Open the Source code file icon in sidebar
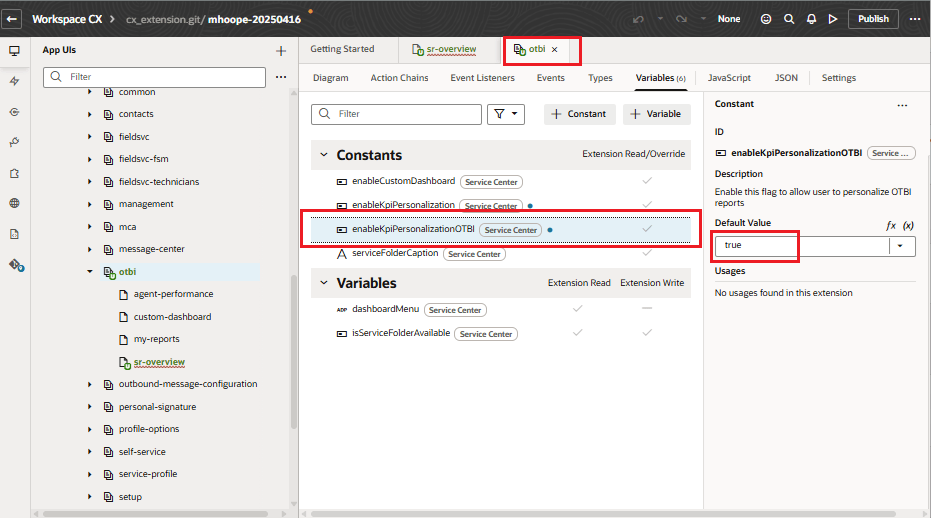Screen dimensions: 932x518 pyautogui.click(x=14, y=234)
